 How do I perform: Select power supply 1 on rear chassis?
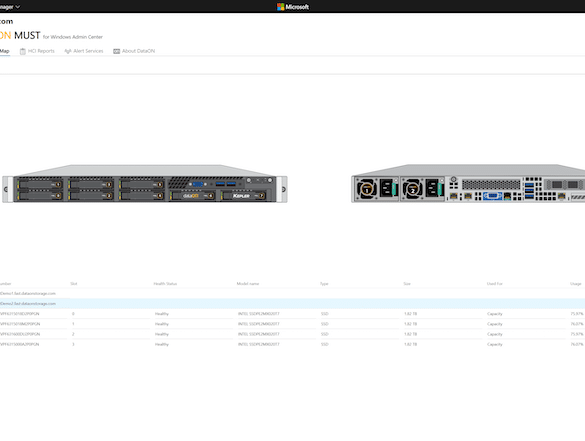(x=376, y=189)
